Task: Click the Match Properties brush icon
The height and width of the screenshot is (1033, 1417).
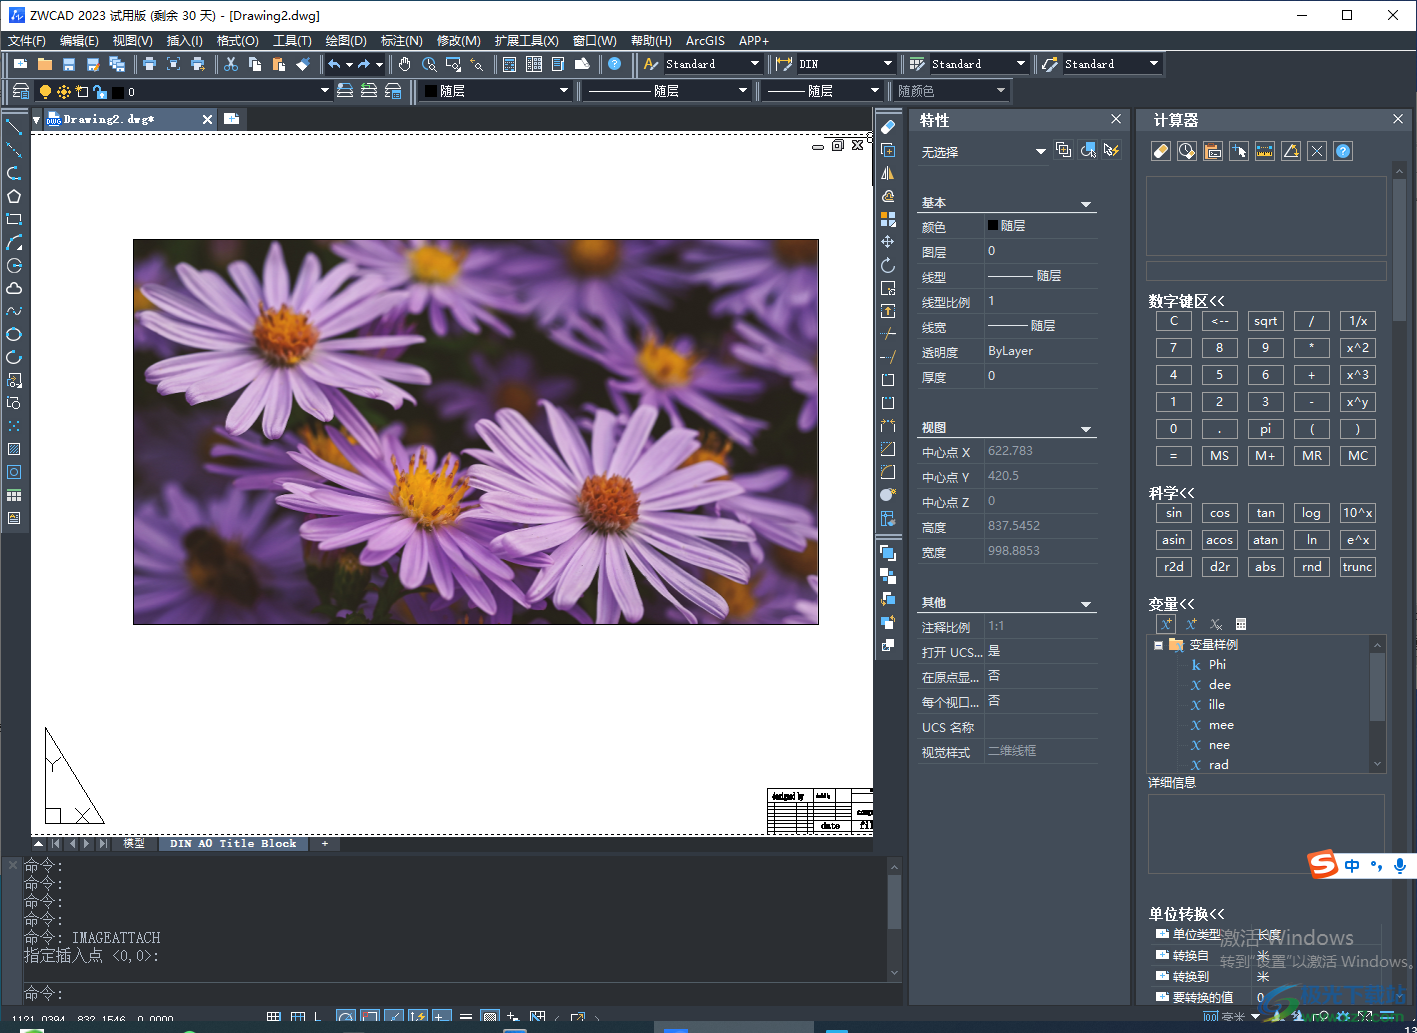Action: tap(303, 64)
